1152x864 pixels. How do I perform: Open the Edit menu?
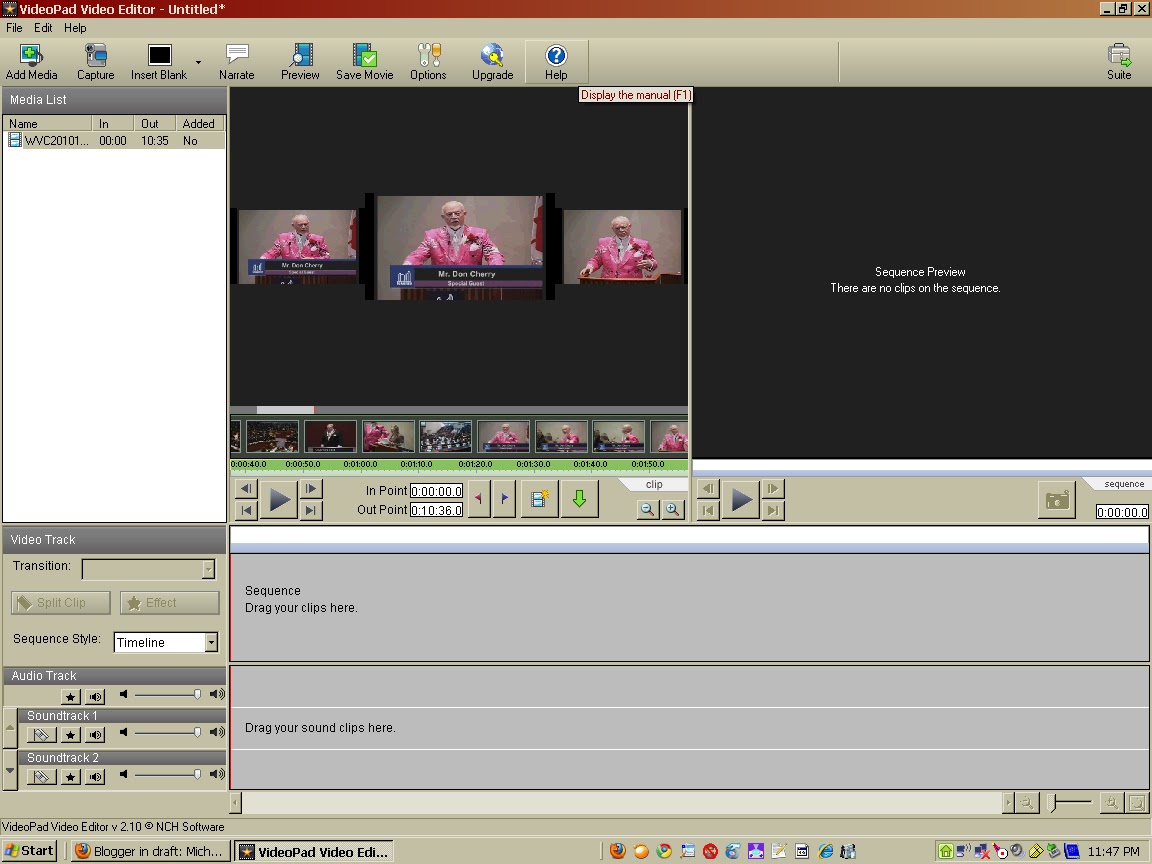[x=42, y=27]
